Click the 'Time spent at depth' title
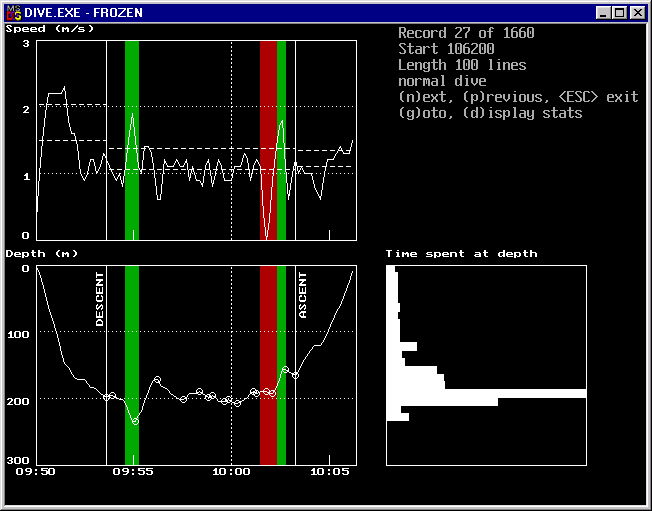 click(x=462, y=254)
